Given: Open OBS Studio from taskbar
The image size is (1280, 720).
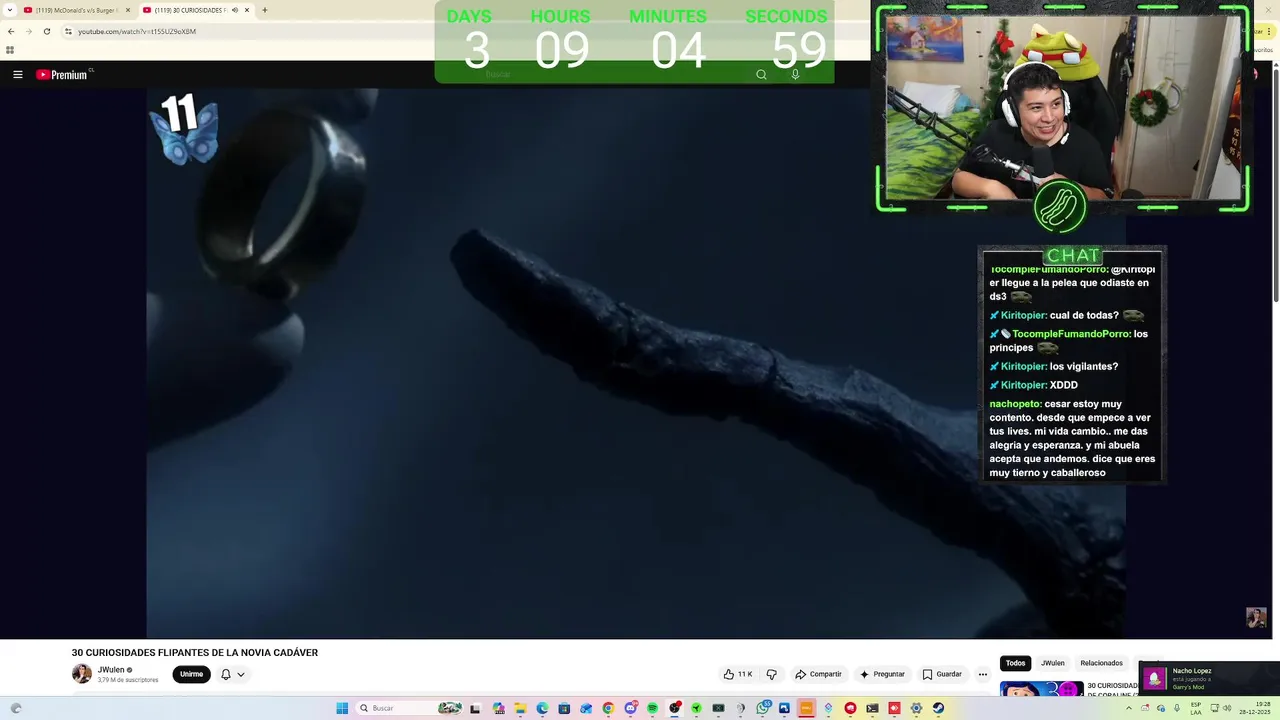Looking at the screenshot, I should tap(675, 708).
